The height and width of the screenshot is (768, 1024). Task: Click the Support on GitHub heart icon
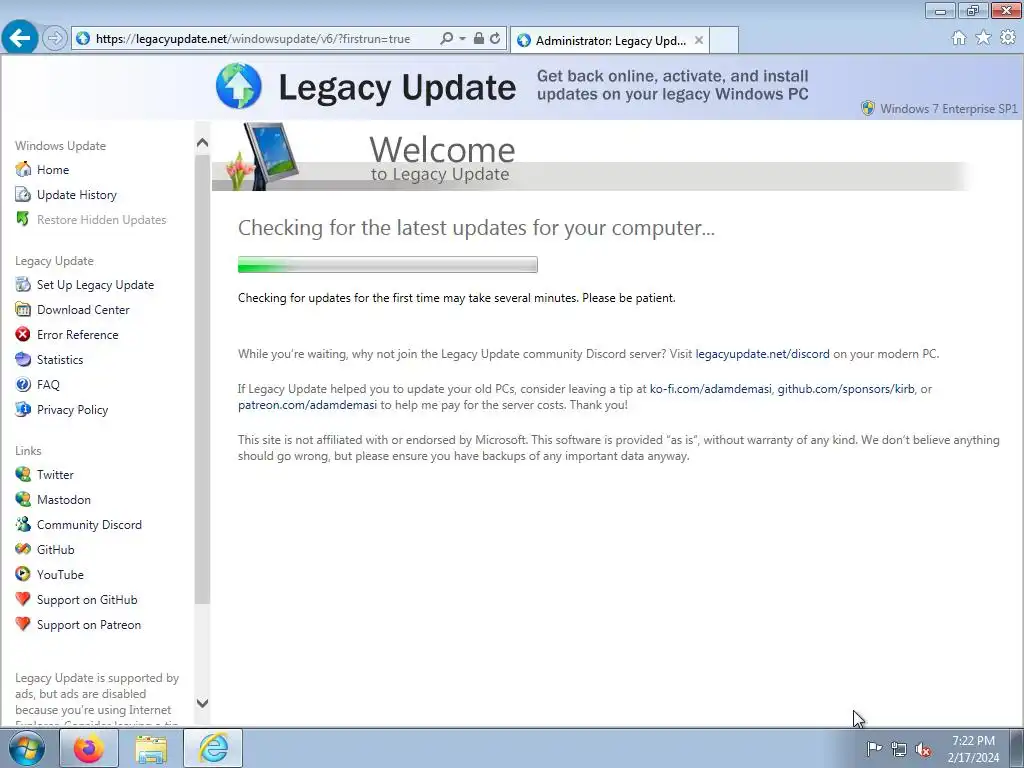(x=23, y=600)
